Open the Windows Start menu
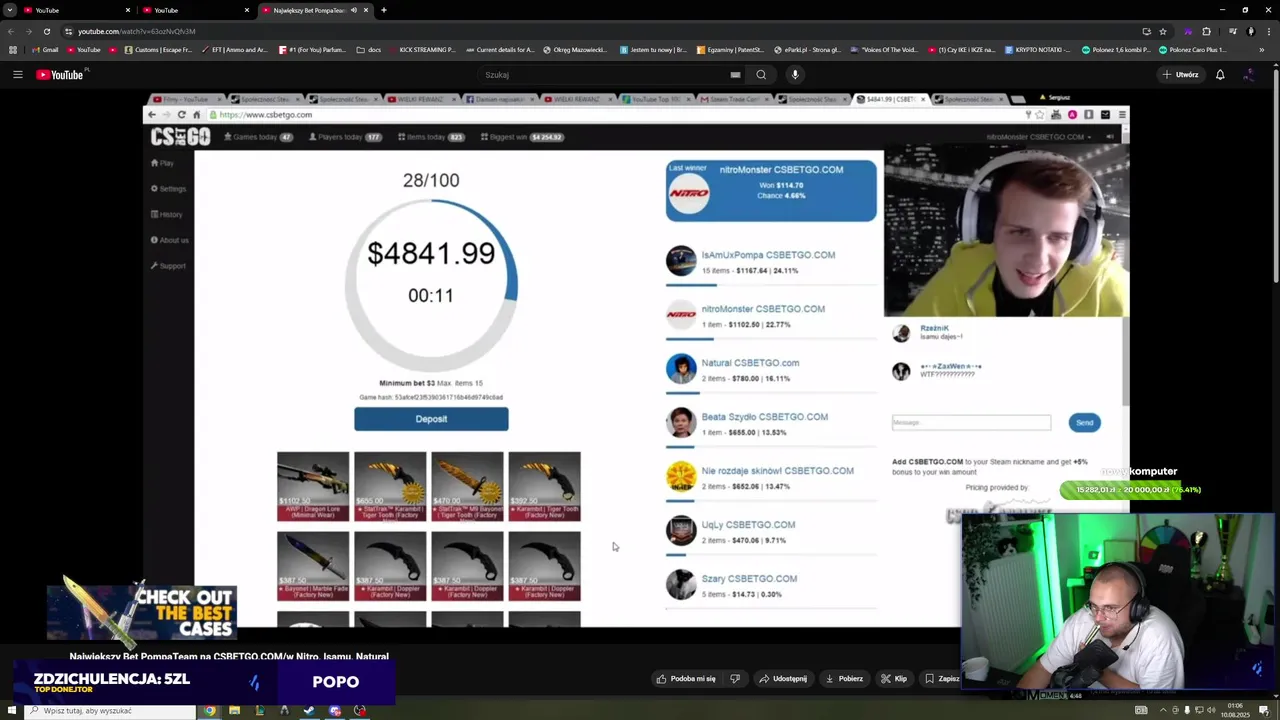The height and width of the screenshot is (720, 1280). click(x=10, y=711)
